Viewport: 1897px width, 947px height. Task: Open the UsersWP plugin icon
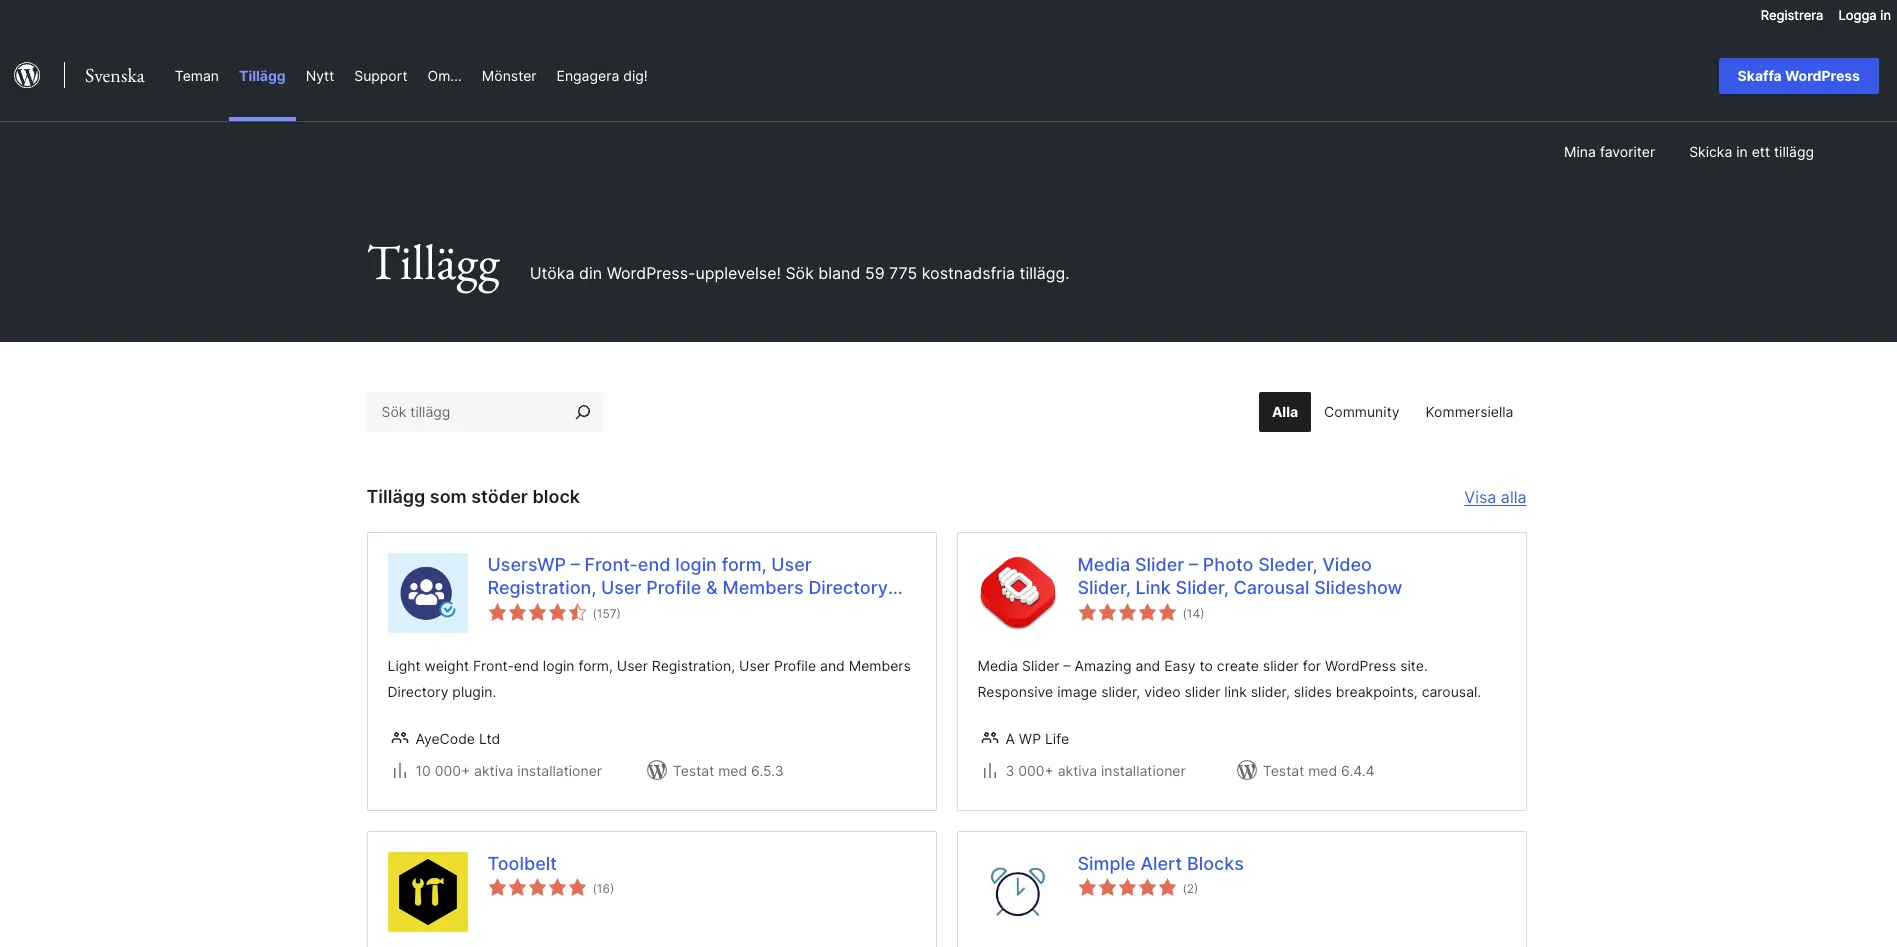427,593
